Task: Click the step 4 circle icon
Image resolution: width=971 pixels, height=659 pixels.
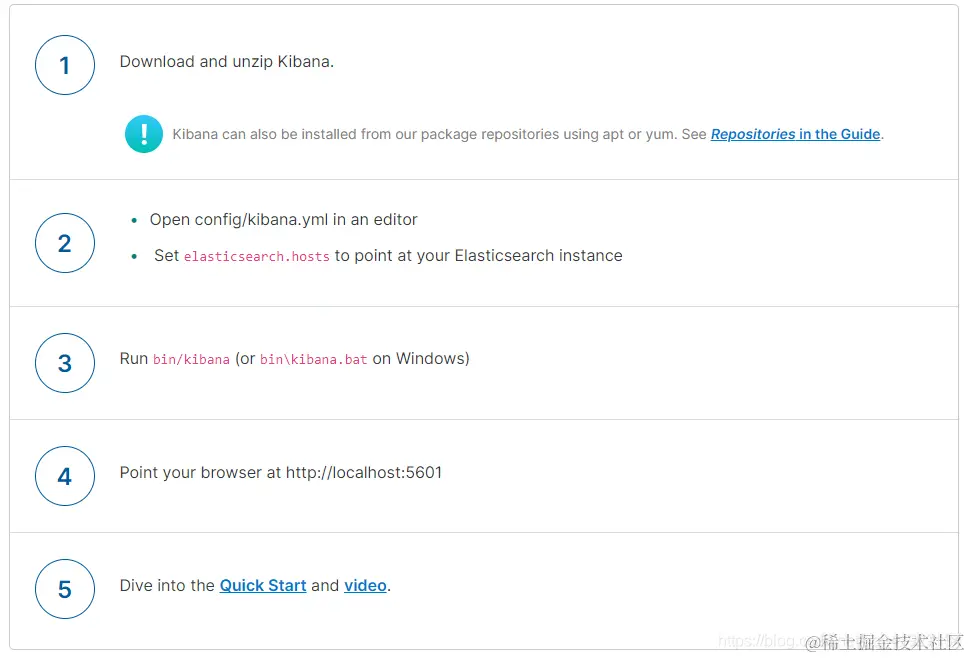Action: tap(65, 475)
